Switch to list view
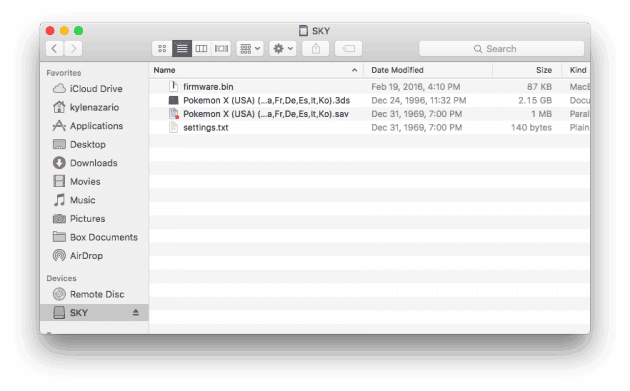This screenshot has width=630, height=391. pyautogui.click(x=182, y=49)
